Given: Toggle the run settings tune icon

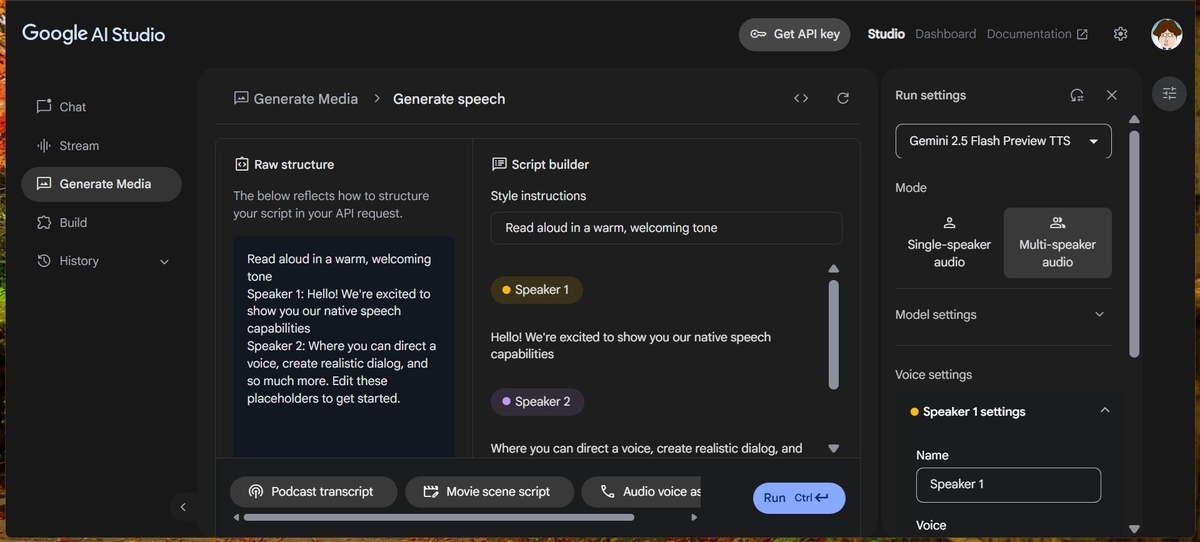Looking at the screenshot, I should click(1169, 93).
